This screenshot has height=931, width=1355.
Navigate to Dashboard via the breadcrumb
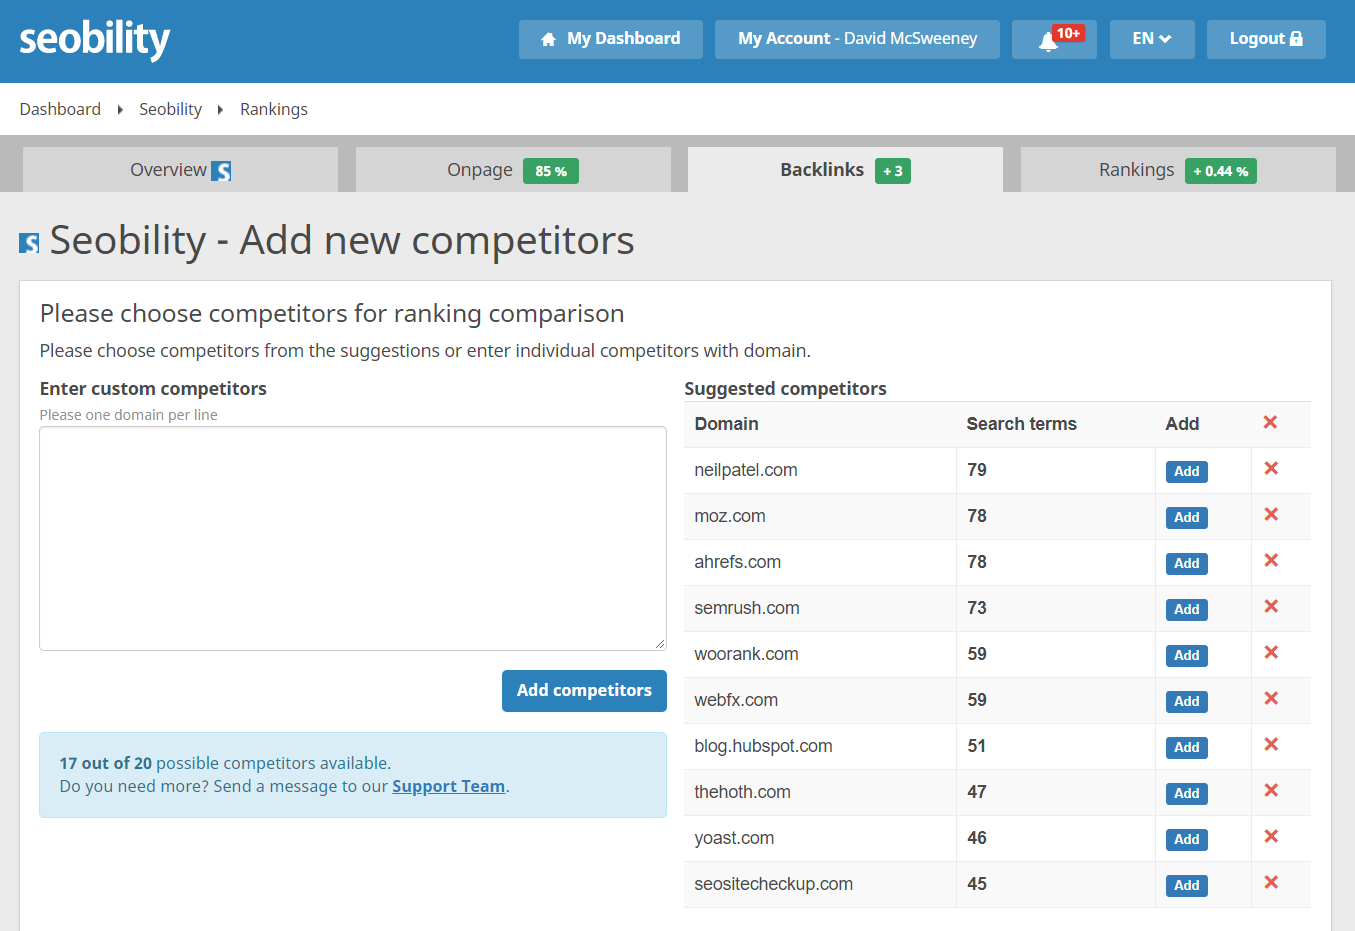(60, 109)
